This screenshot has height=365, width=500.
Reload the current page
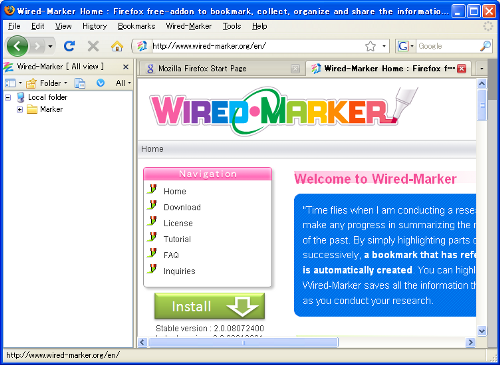click(69, 46)
